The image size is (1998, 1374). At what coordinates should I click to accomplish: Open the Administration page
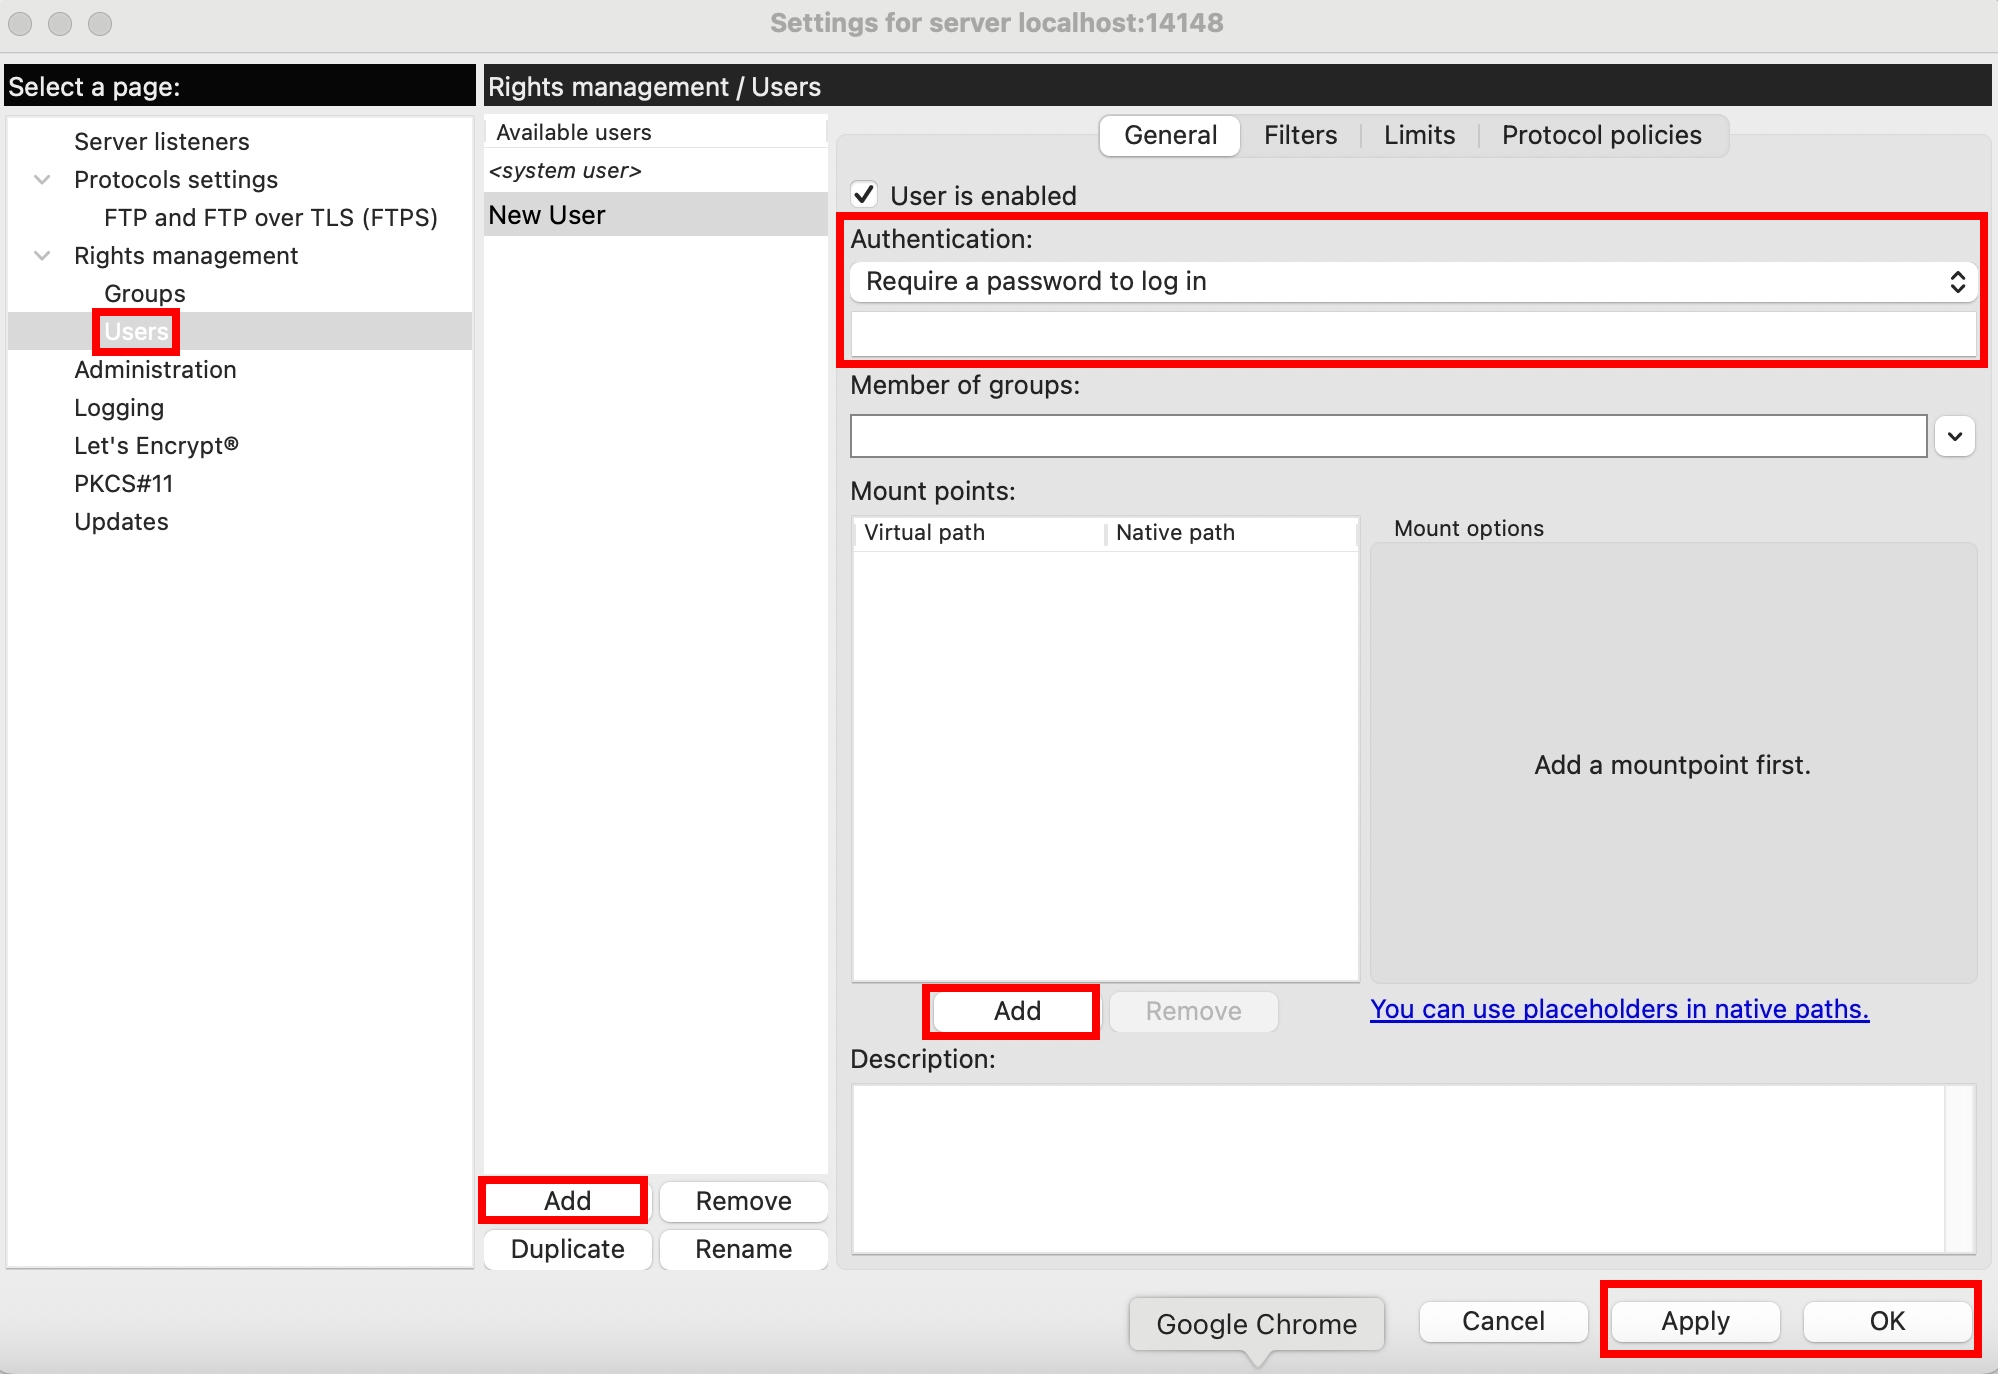(155, 370)
